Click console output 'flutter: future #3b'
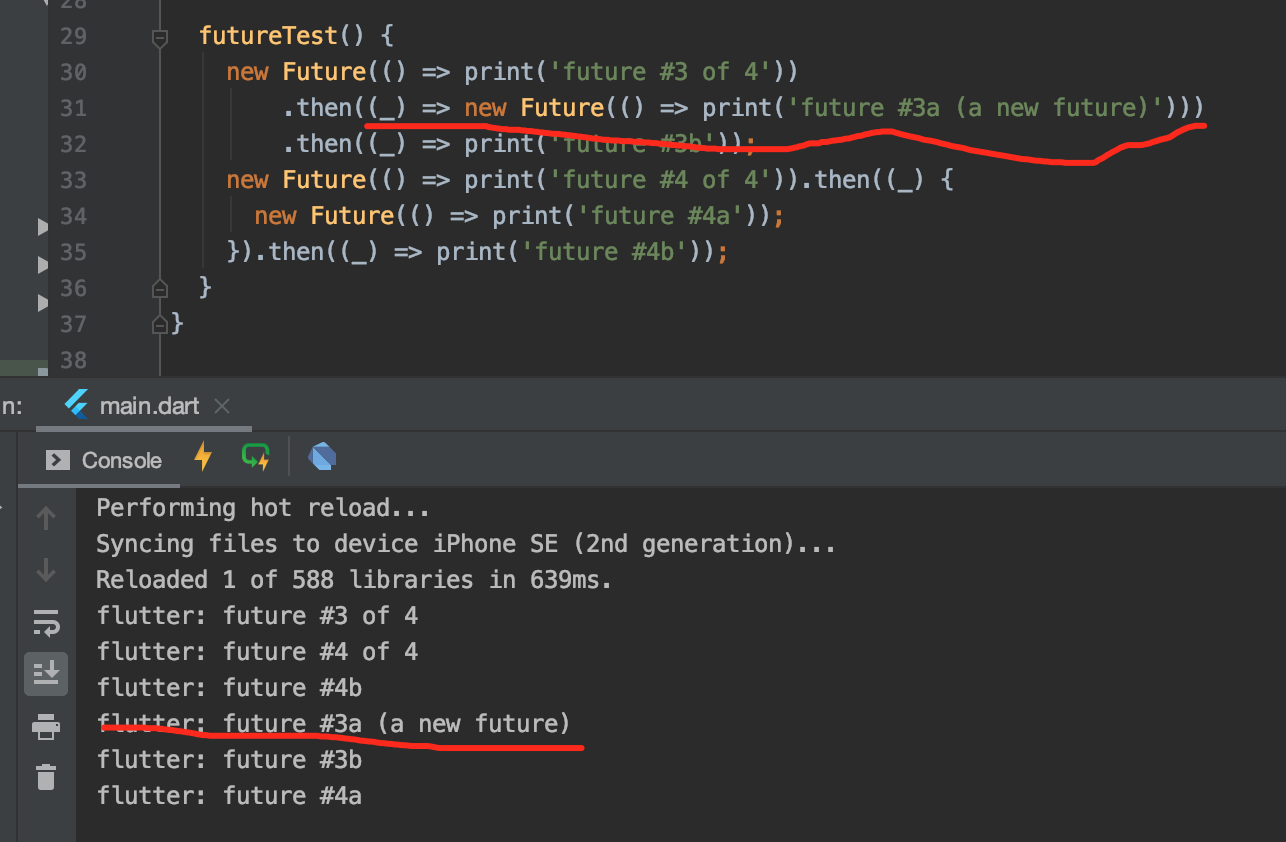This screenshot has width=1286, height=842. tap(229, 760)
